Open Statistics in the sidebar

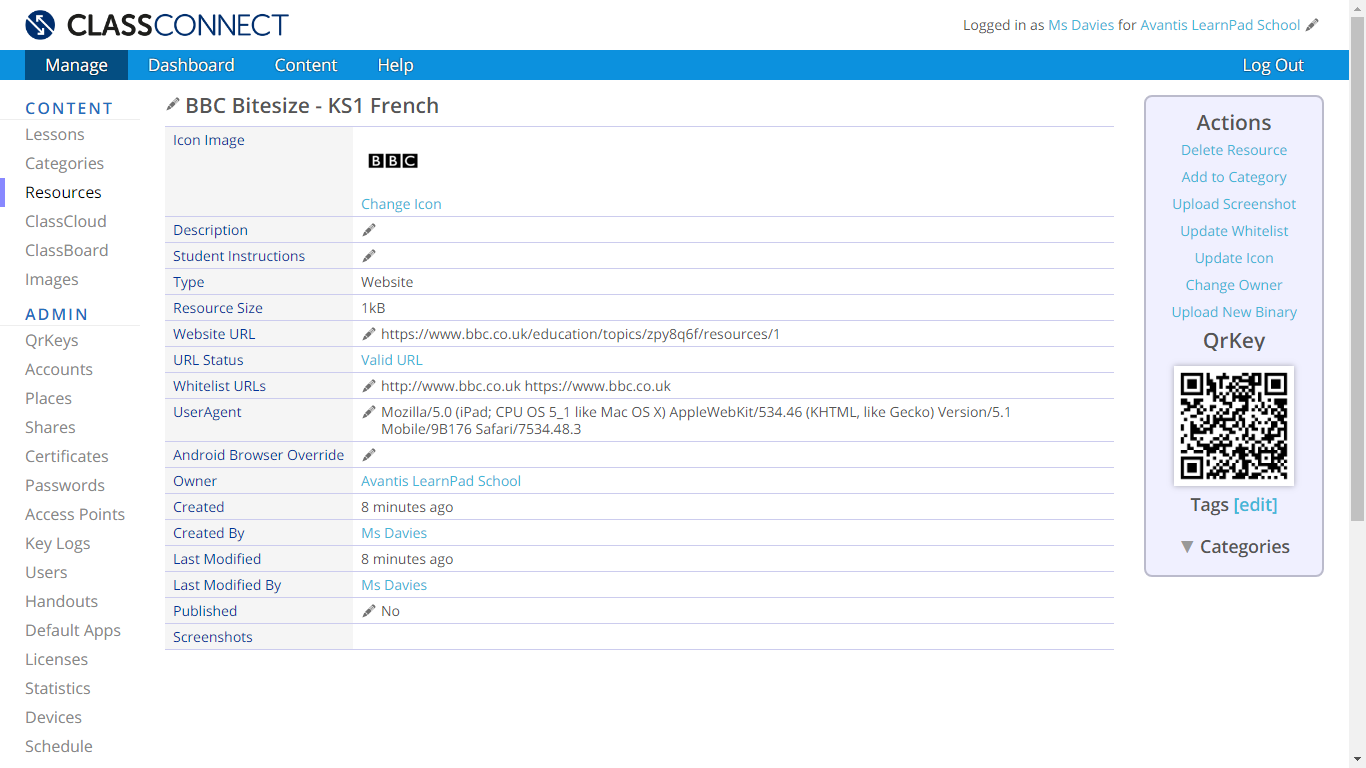58,689
